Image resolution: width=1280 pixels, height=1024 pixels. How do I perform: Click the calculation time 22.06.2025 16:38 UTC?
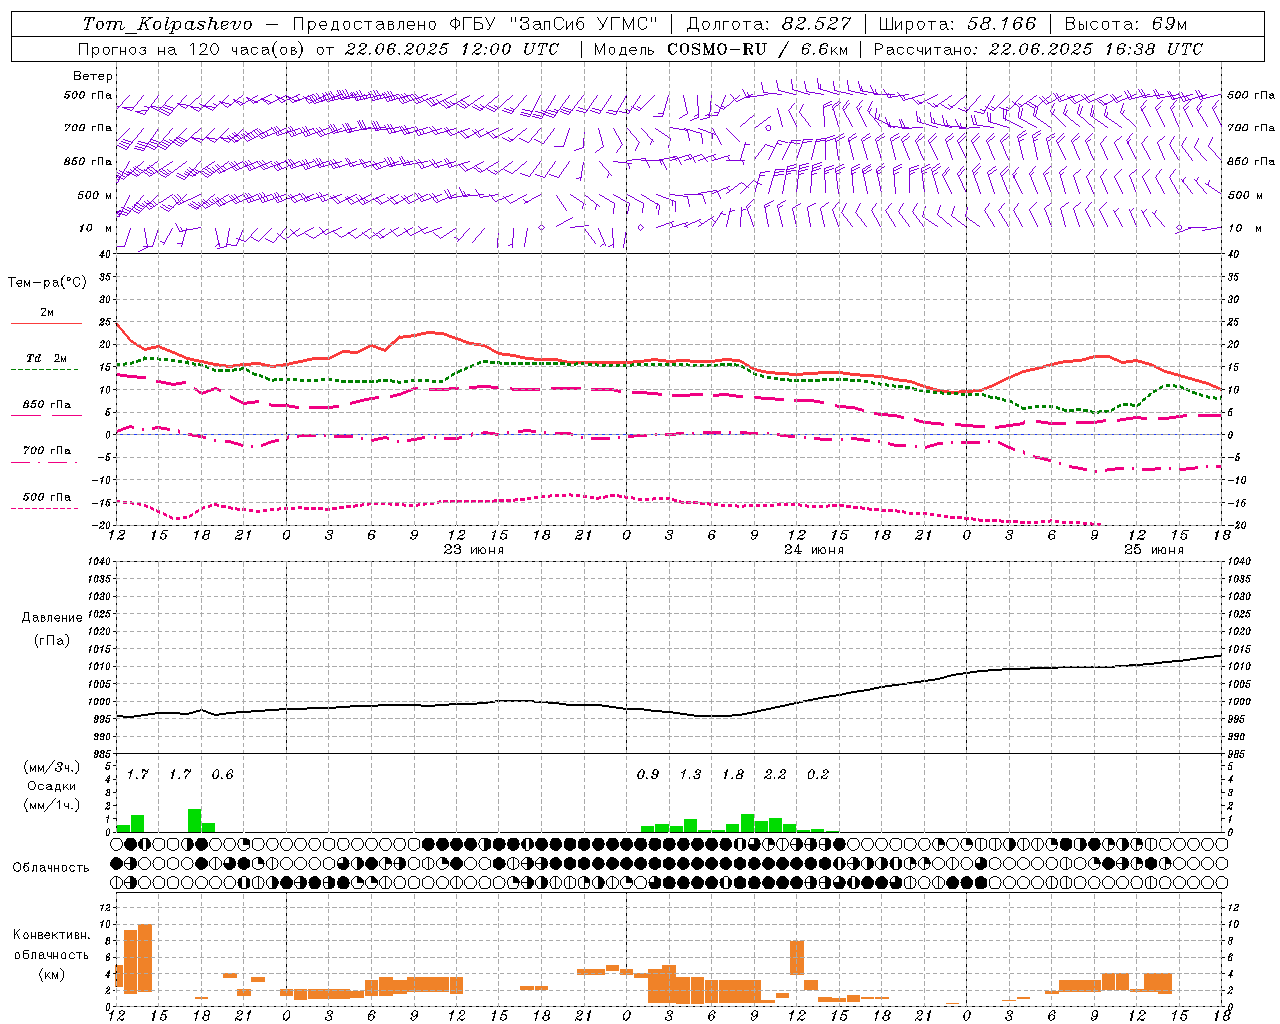point(1095,49)
